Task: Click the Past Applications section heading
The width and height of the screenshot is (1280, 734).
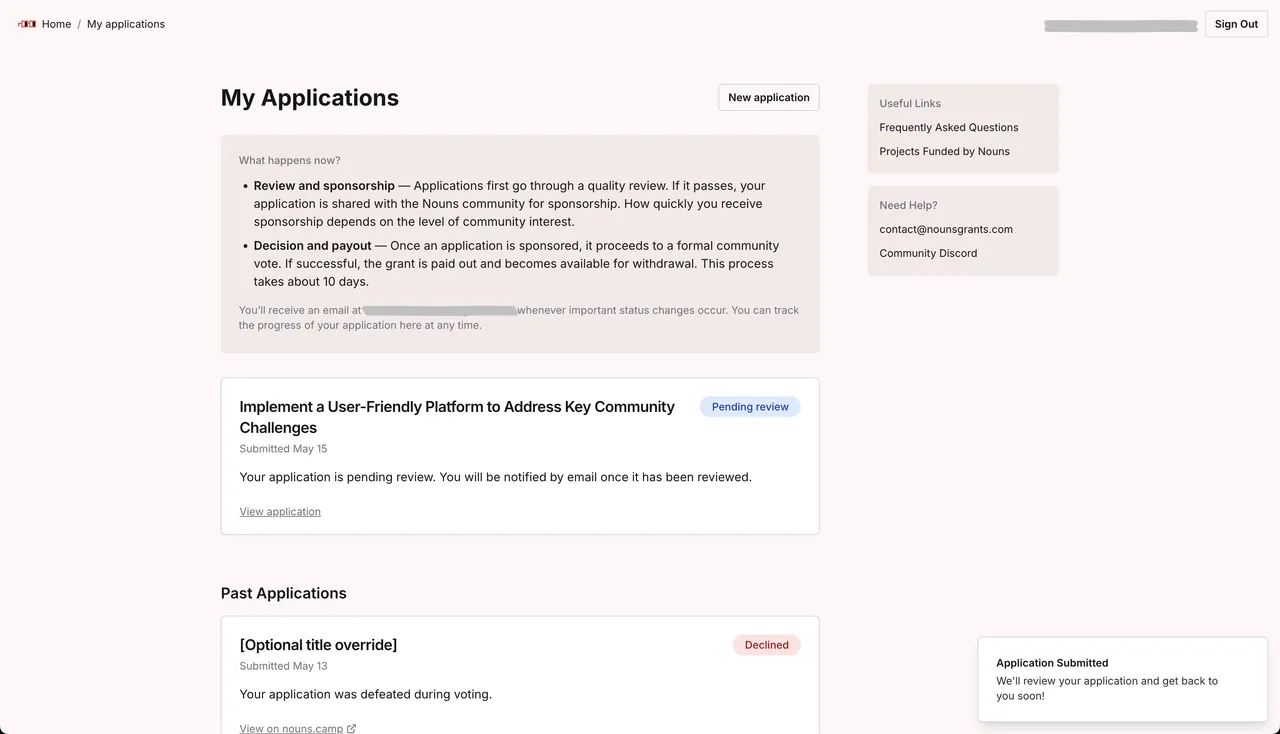Action: (284, 593)
